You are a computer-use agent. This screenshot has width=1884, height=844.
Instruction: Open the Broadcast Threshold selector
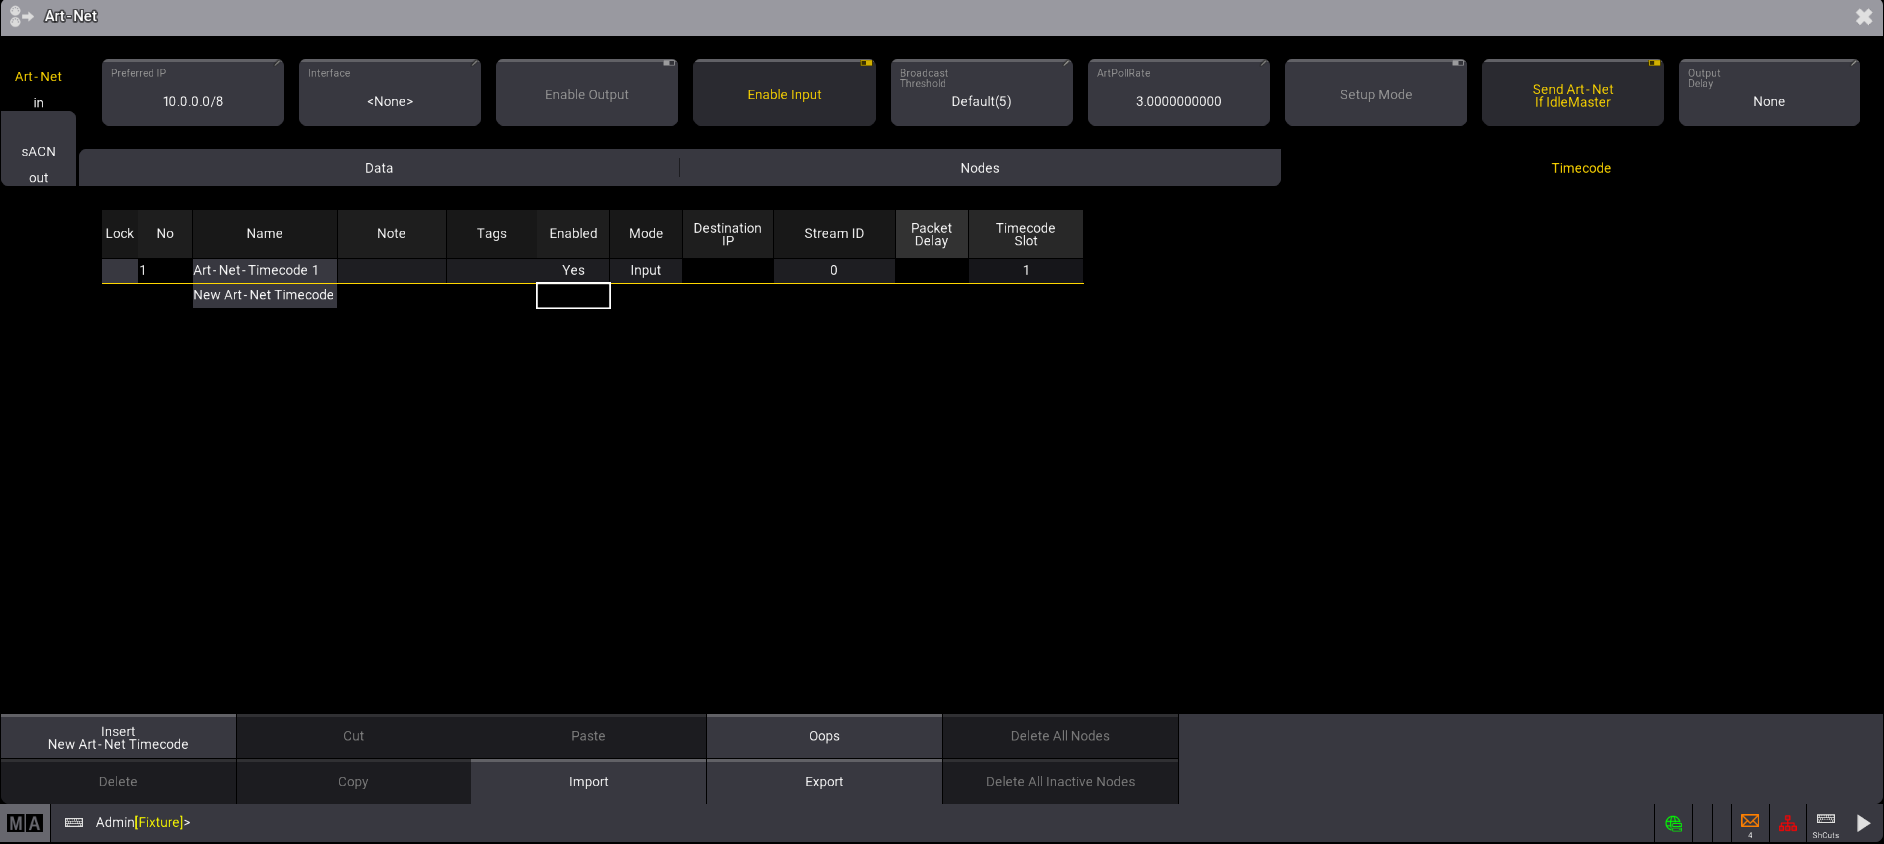[981, 93]
